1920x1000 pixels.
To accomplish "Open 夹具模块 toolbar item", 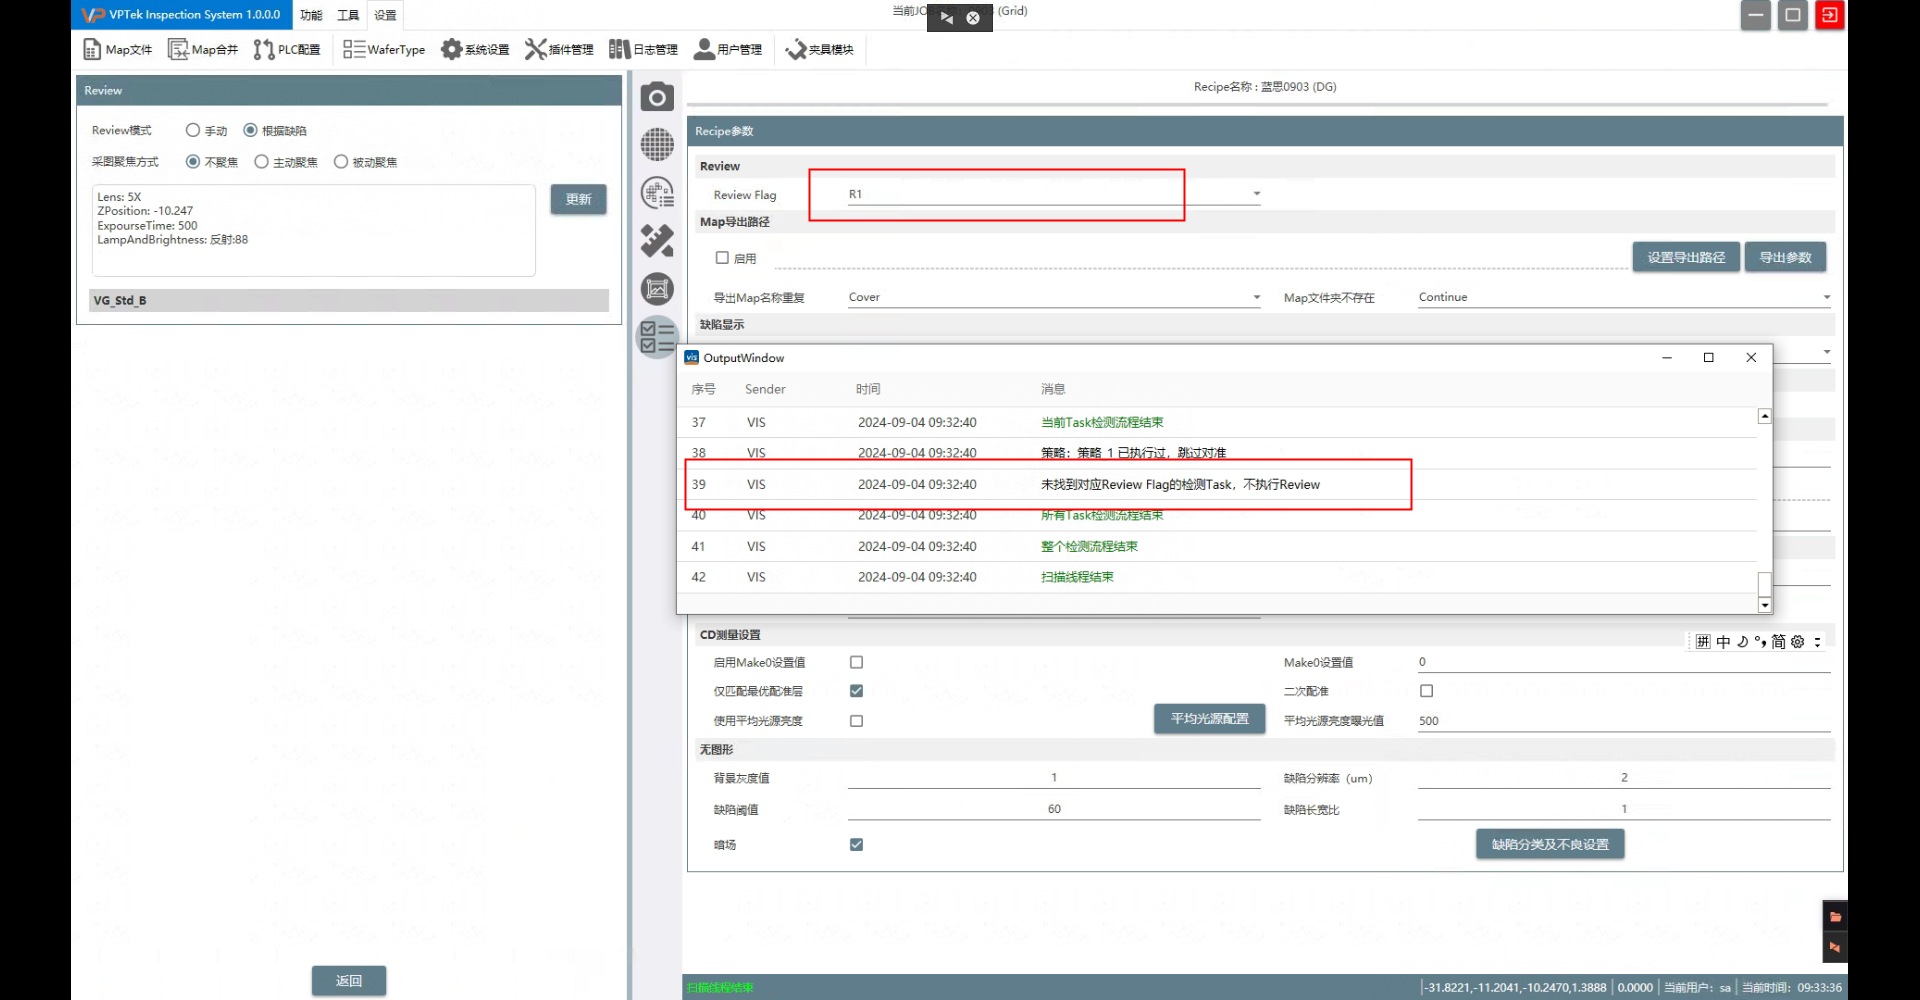I will coord(819,49).
